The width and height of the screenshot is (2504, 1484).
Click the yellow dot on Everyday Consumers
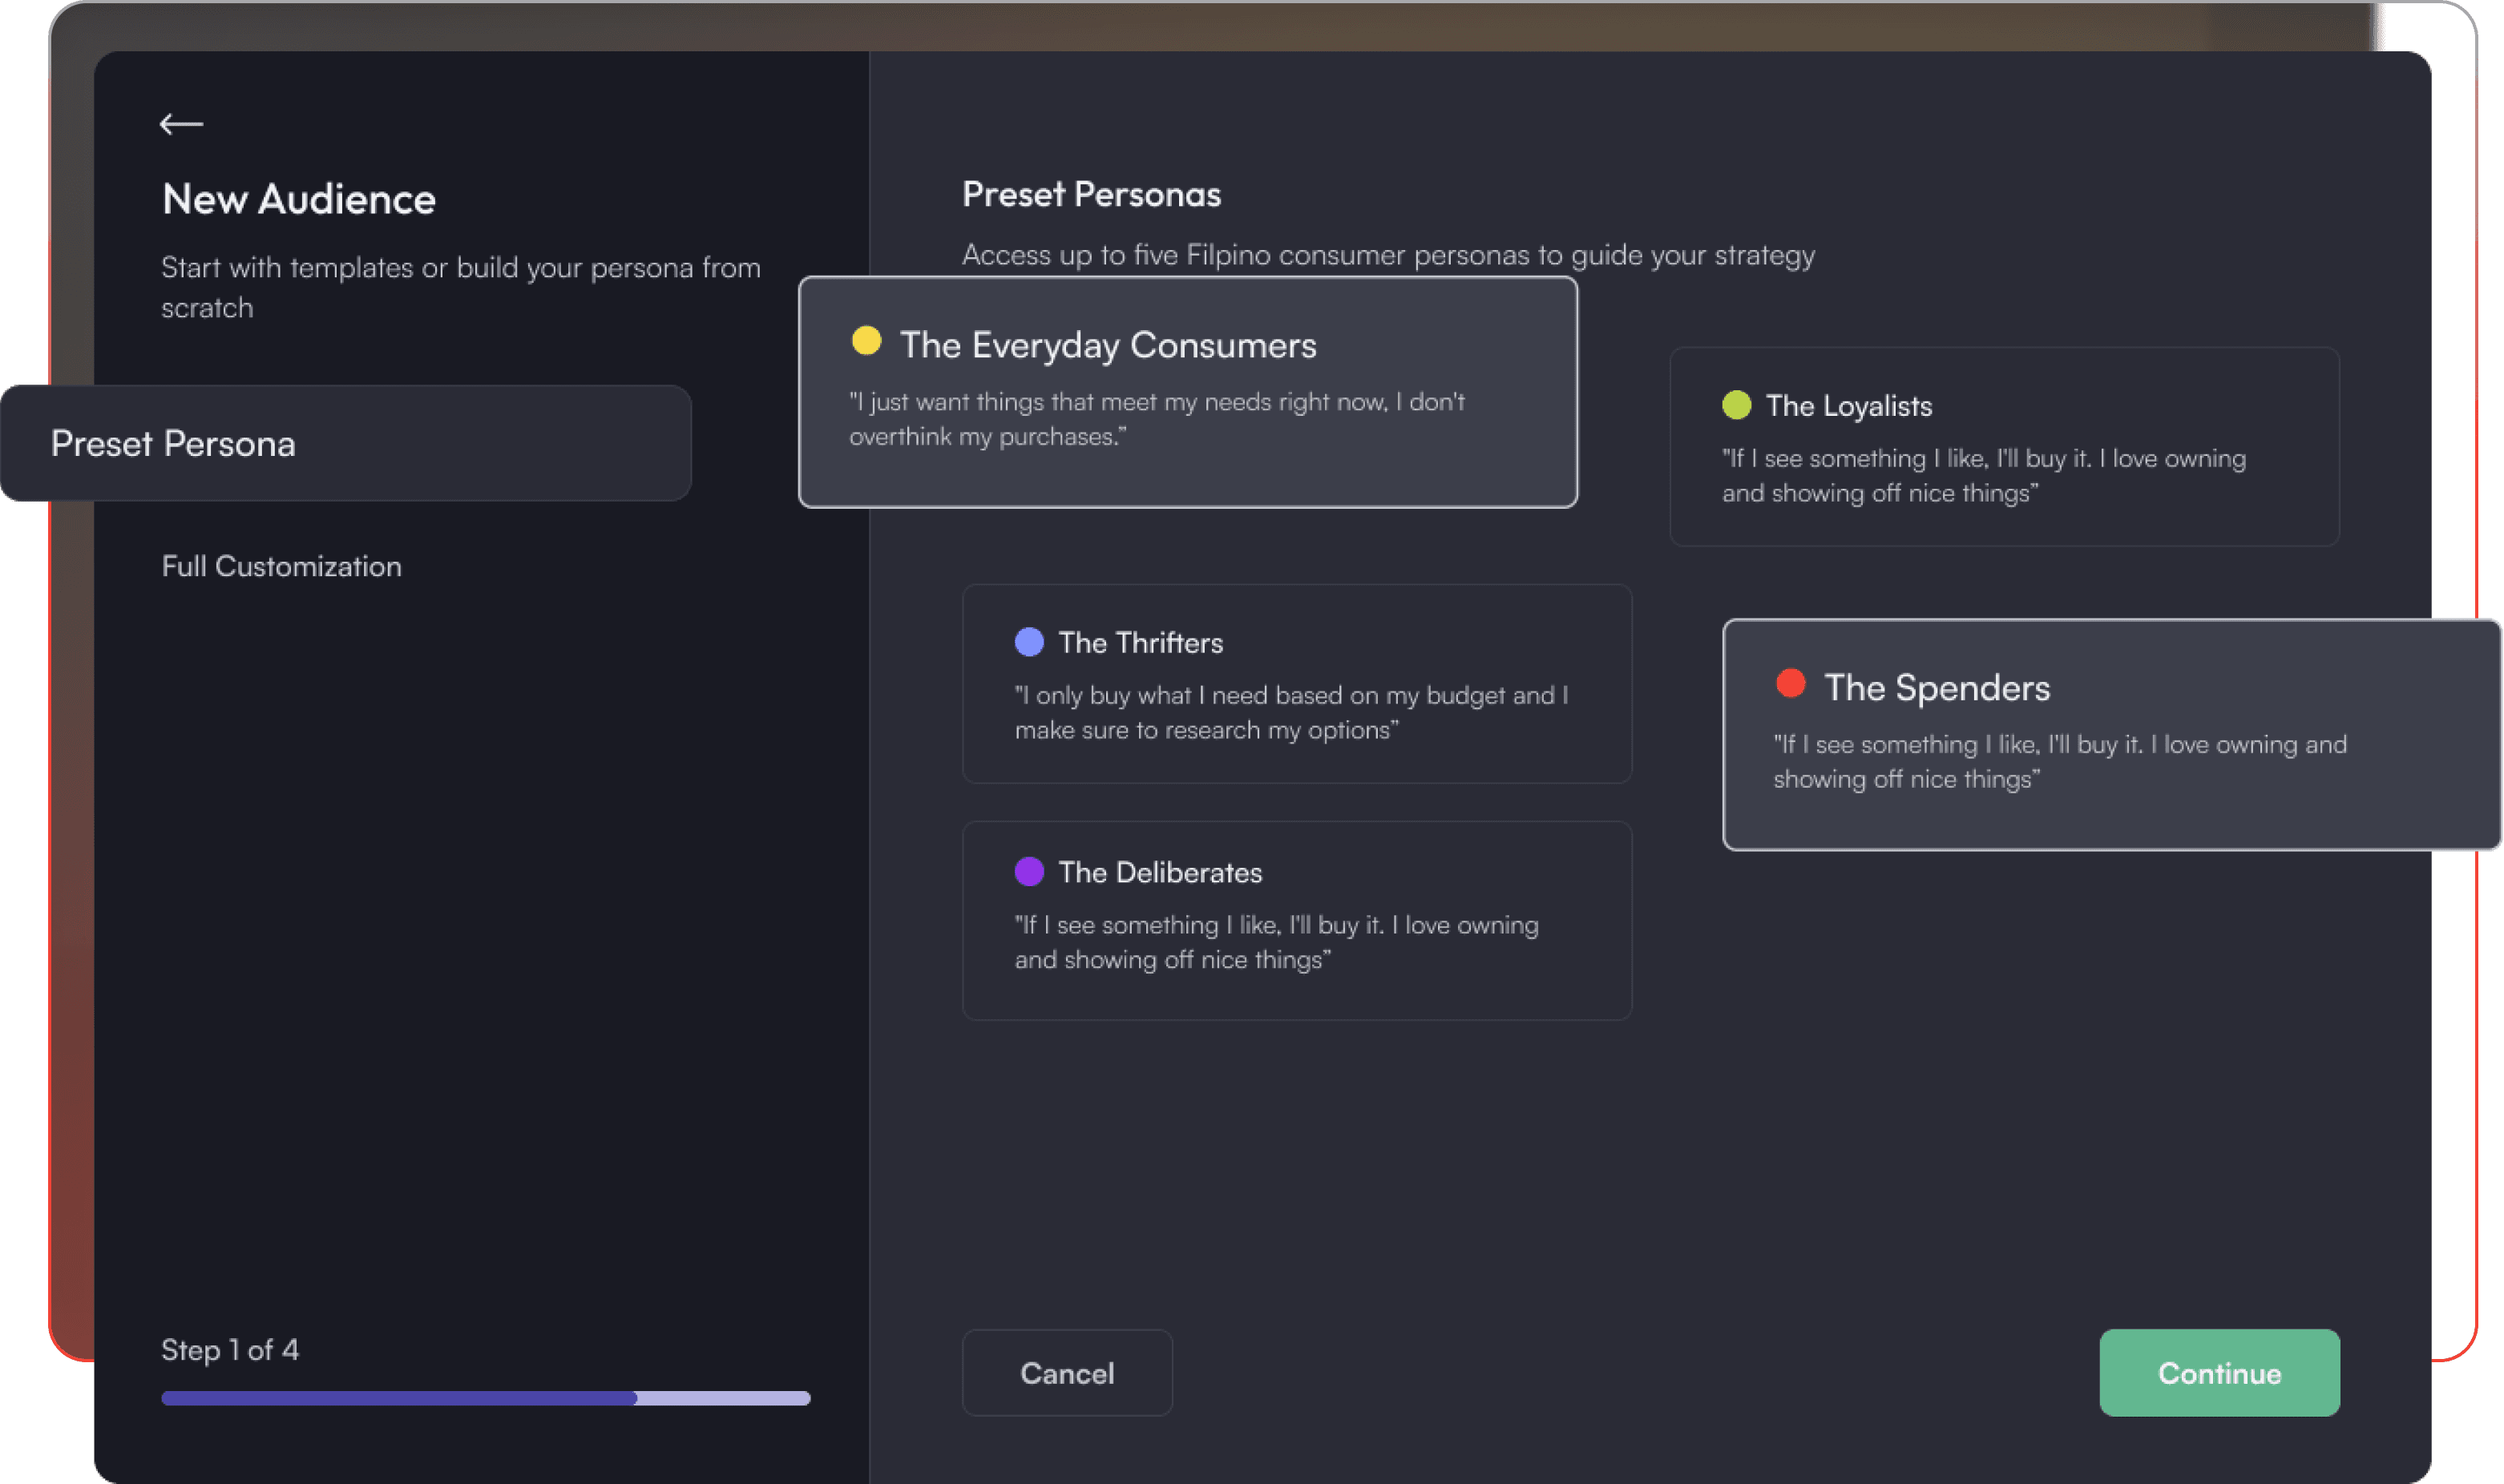pyautogui.click(x=866, y=341)
